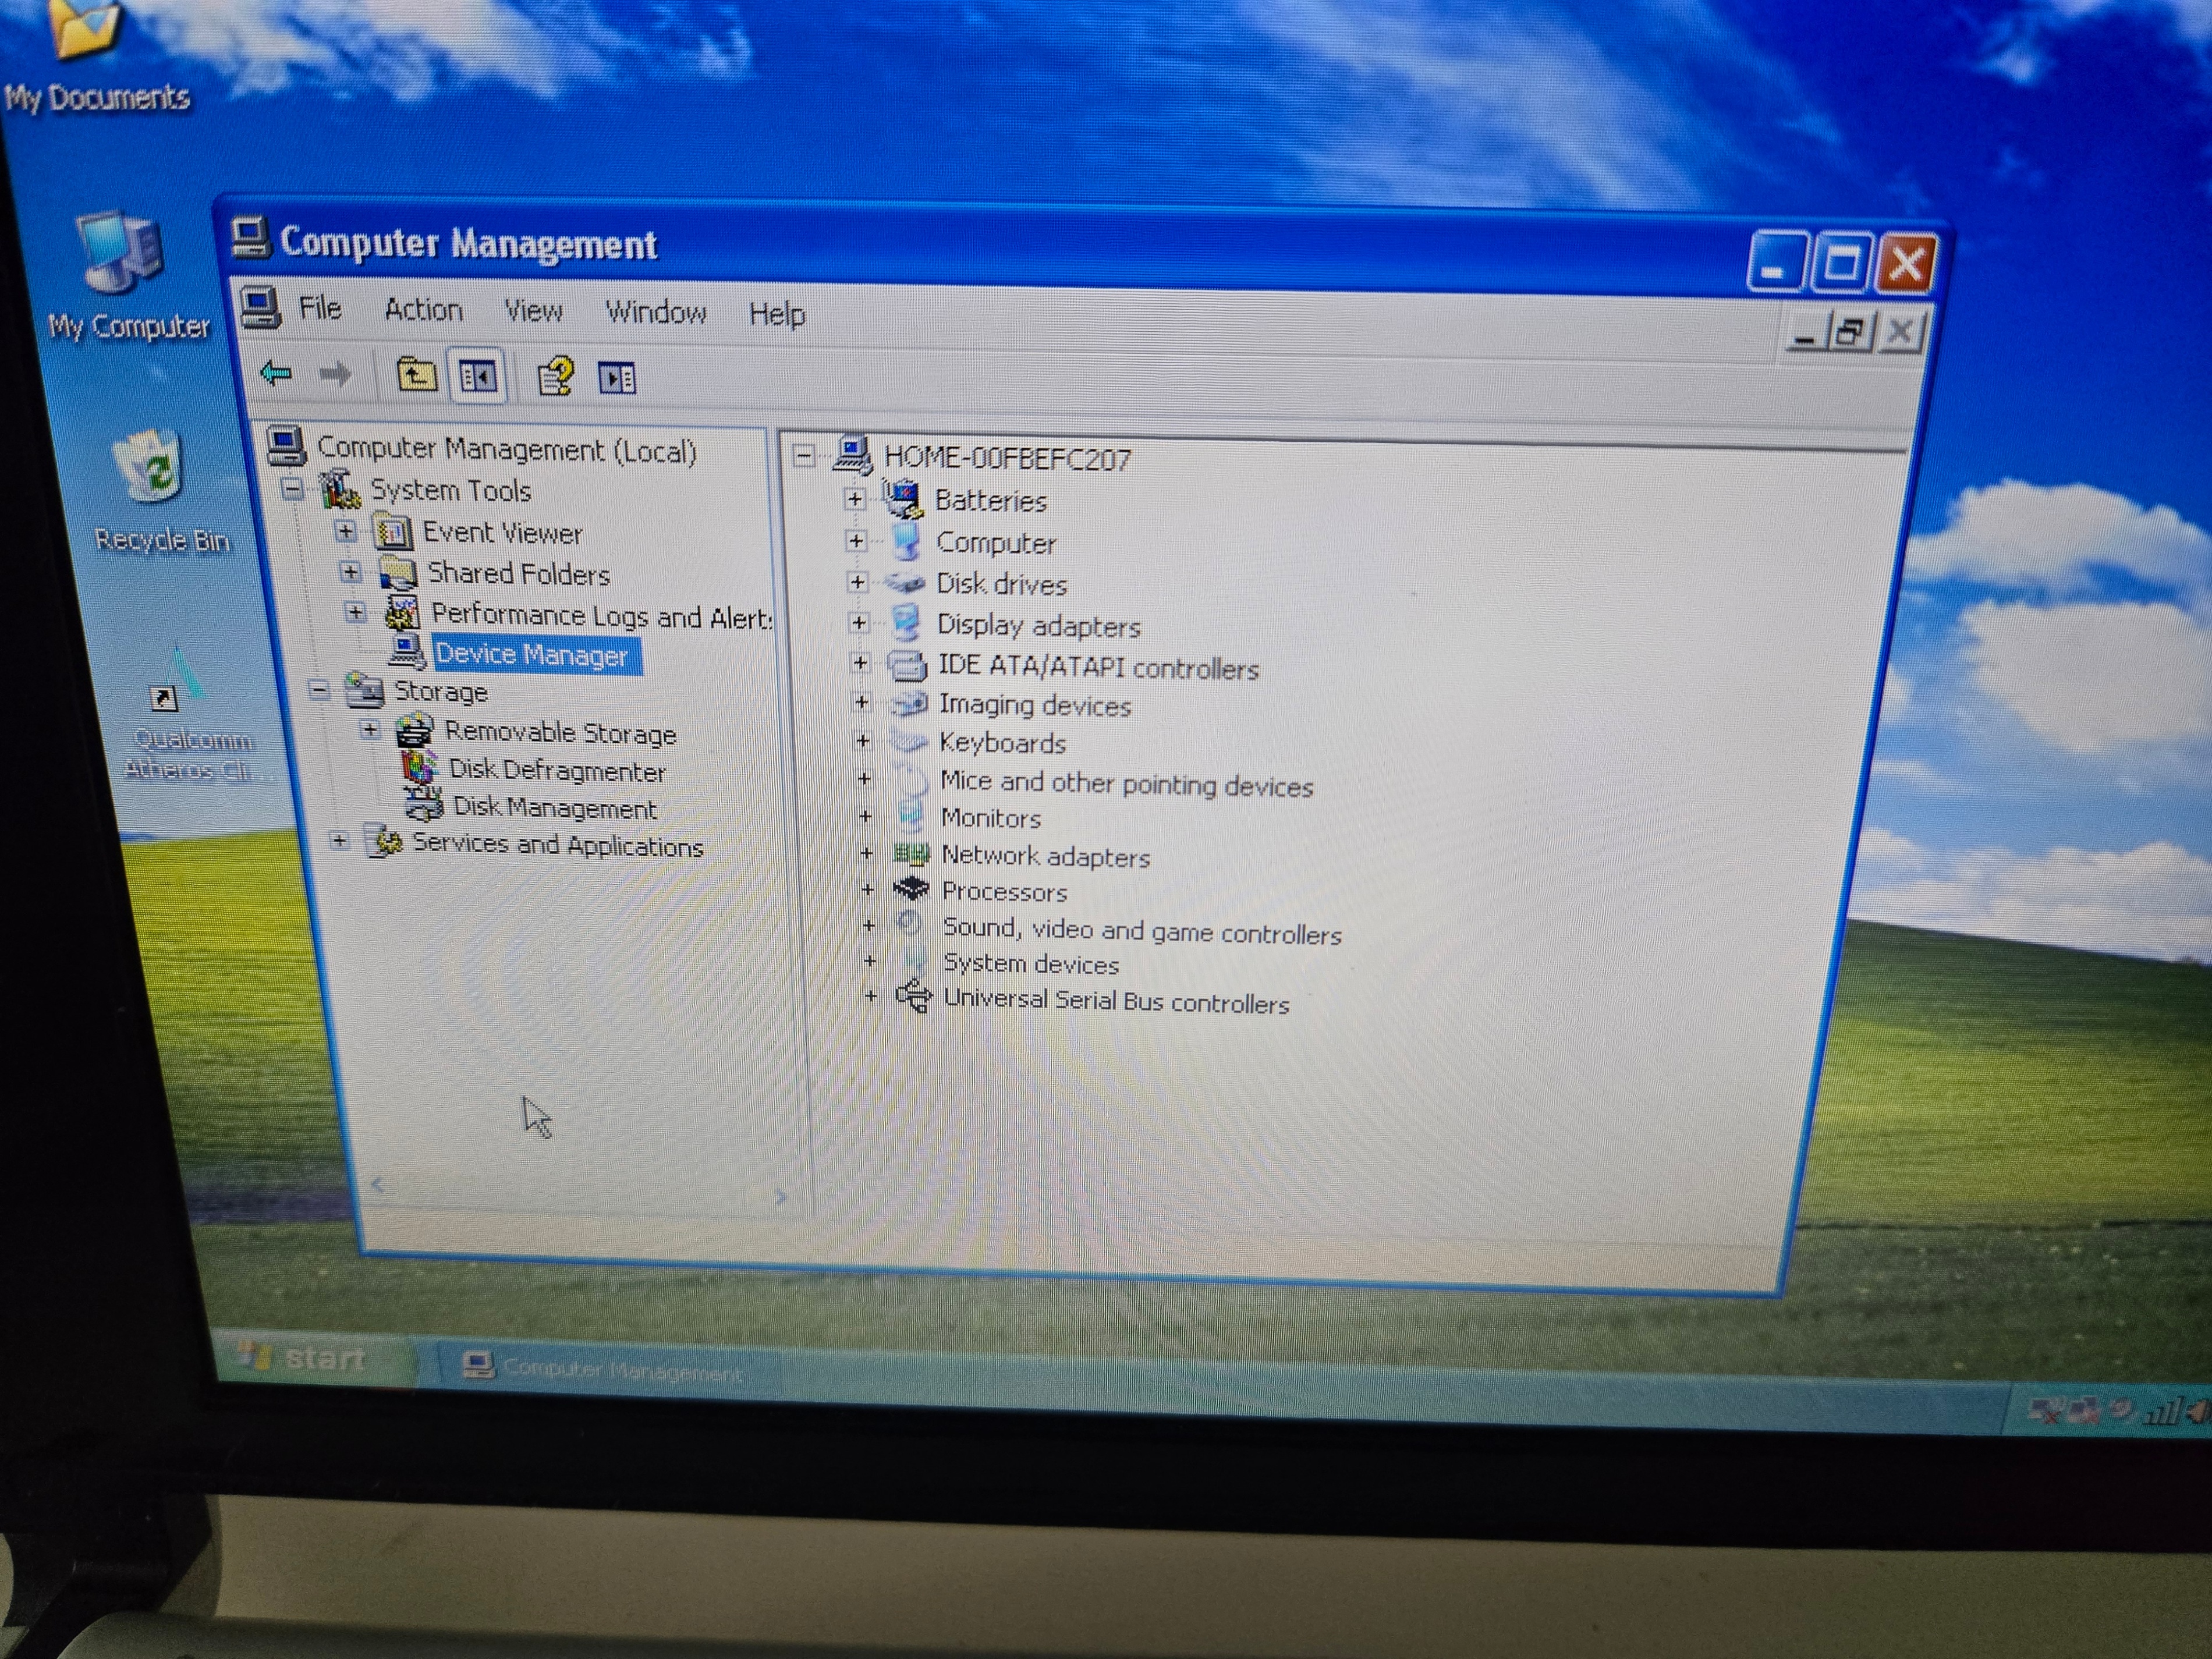Expand the Display adapters node

[x=858, y=623]
